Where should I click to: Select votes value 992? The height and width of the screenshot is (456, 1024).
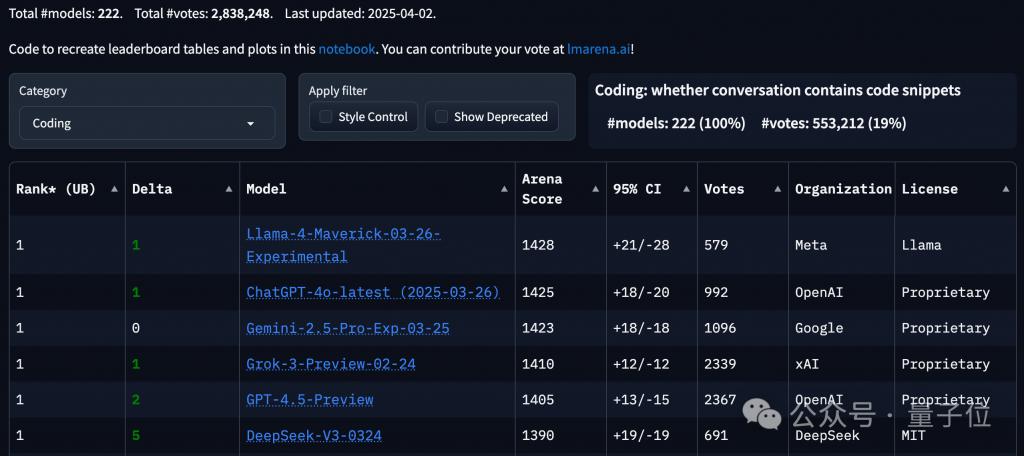(716, 292)
